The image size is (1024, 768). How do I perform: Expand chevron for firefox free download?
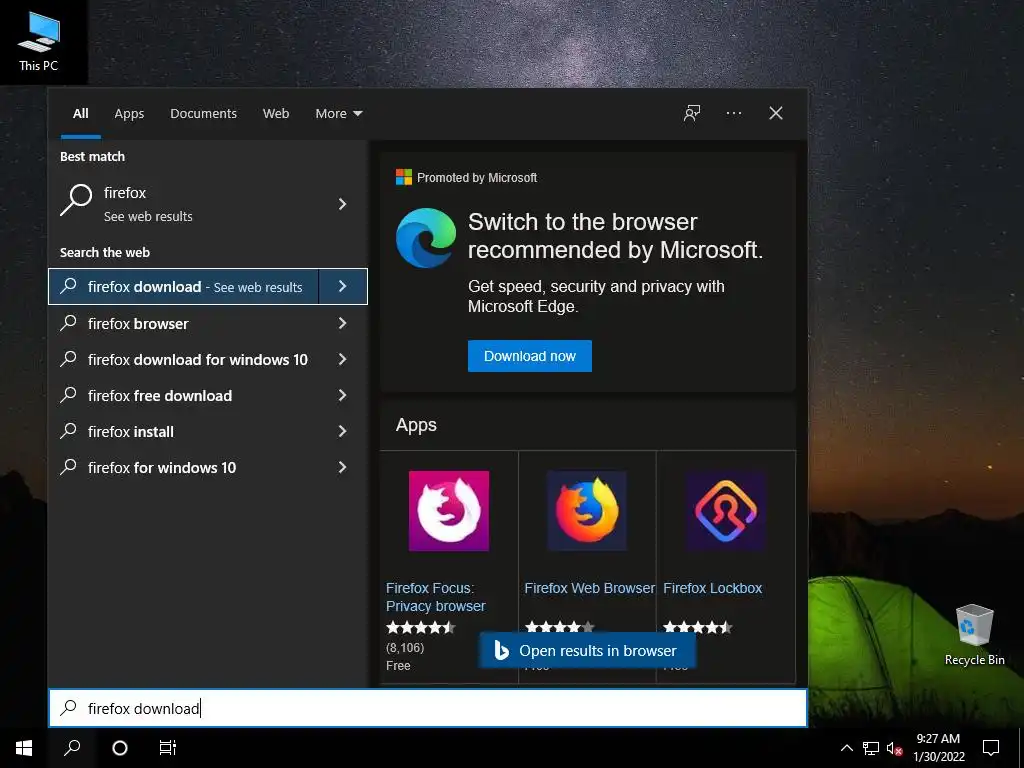342,394
